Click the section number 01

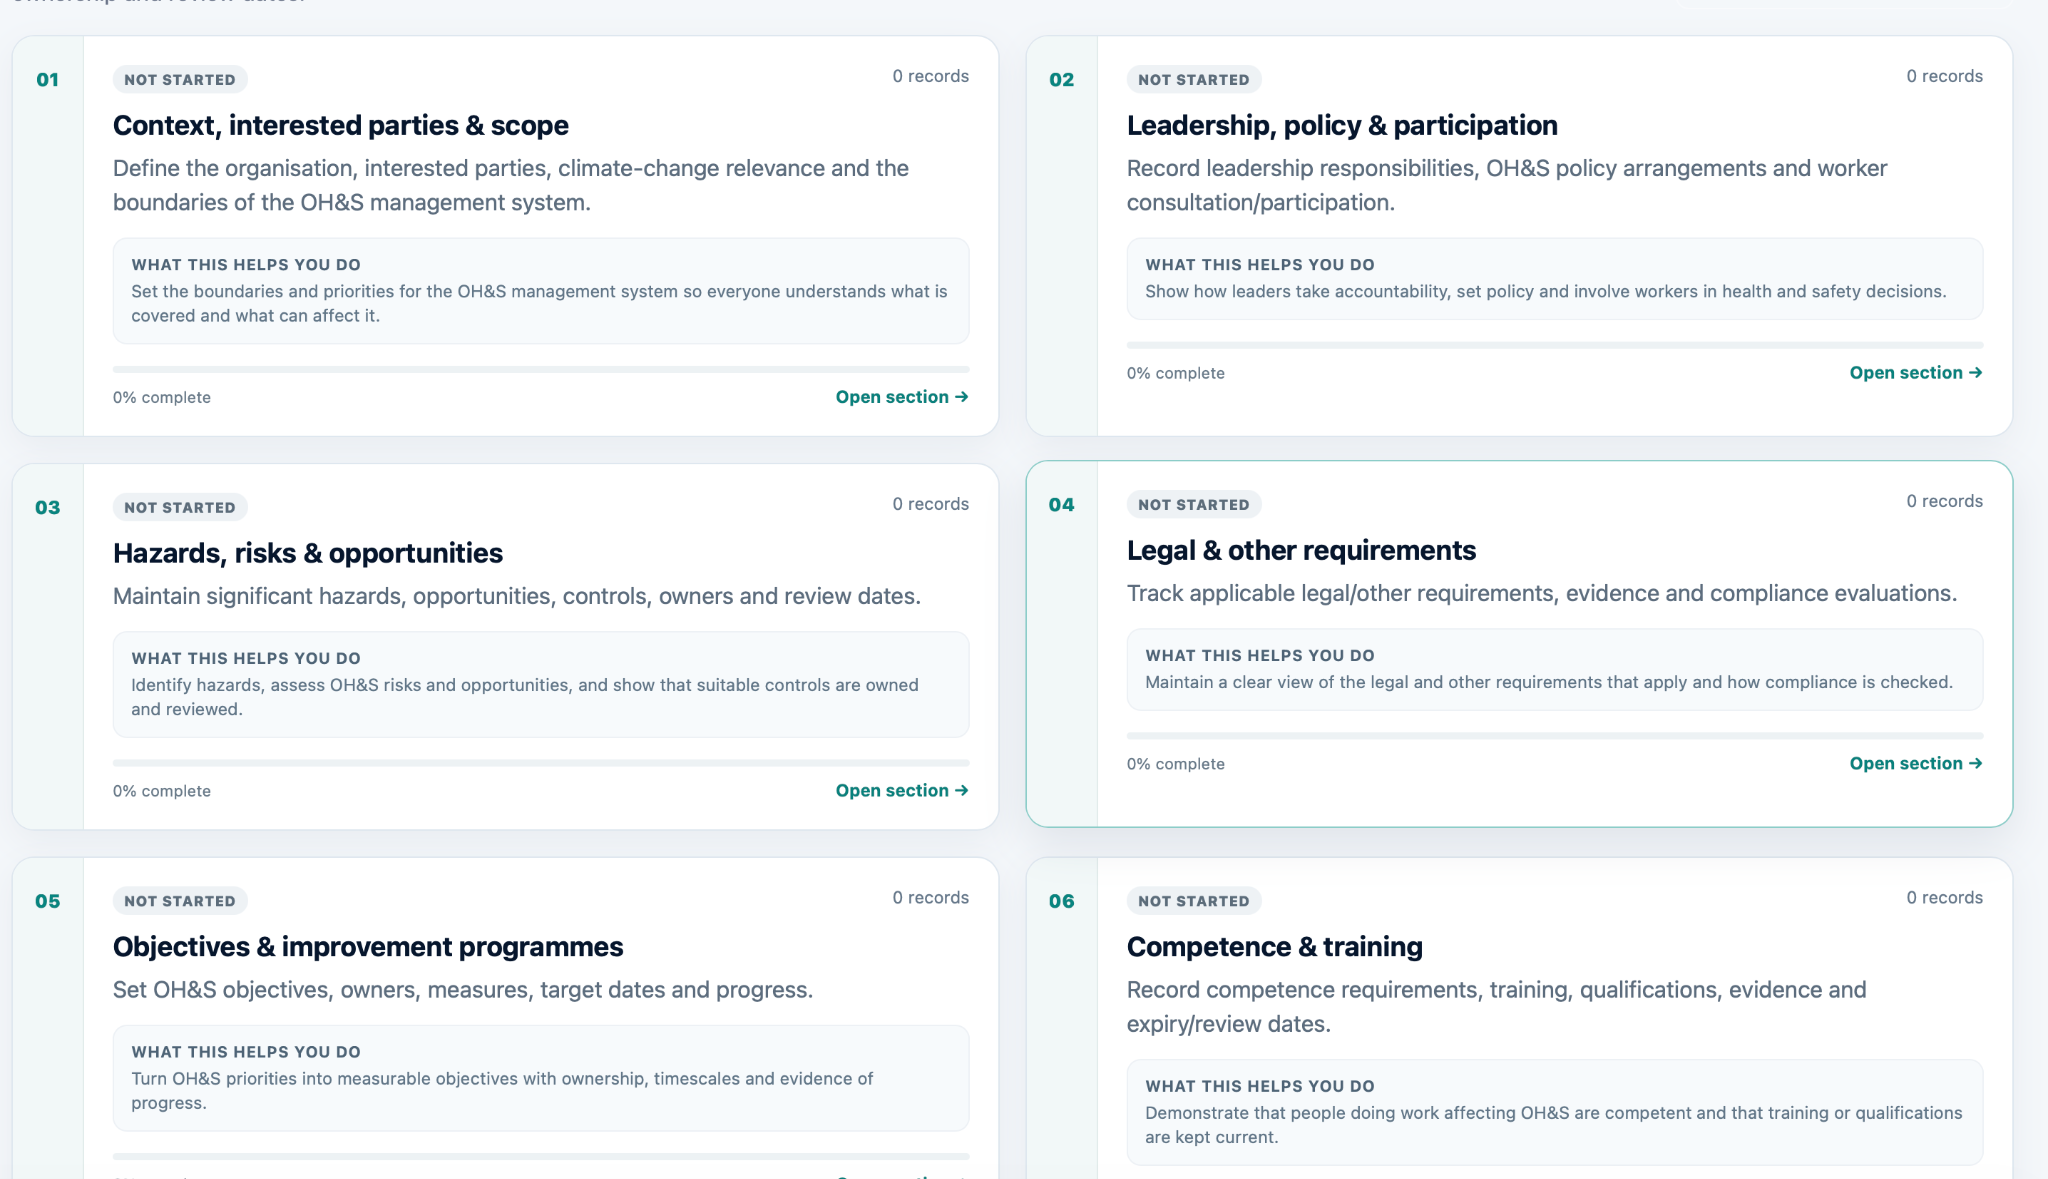coord(47,80)
